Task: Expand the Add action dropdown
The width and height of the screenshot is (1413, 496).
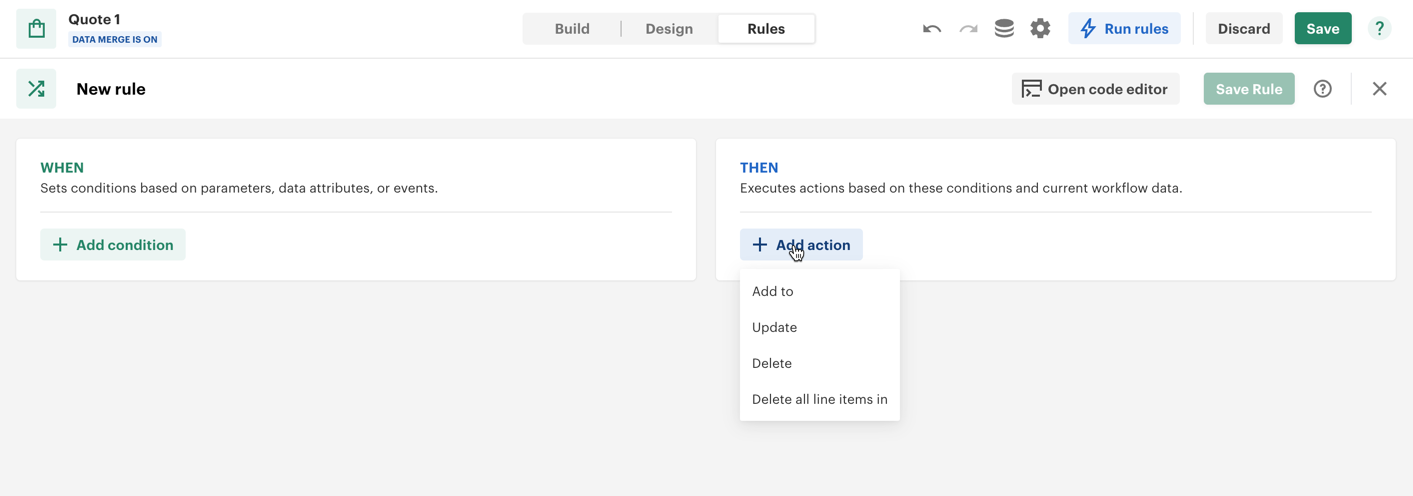Action: [x=801, y=245]
